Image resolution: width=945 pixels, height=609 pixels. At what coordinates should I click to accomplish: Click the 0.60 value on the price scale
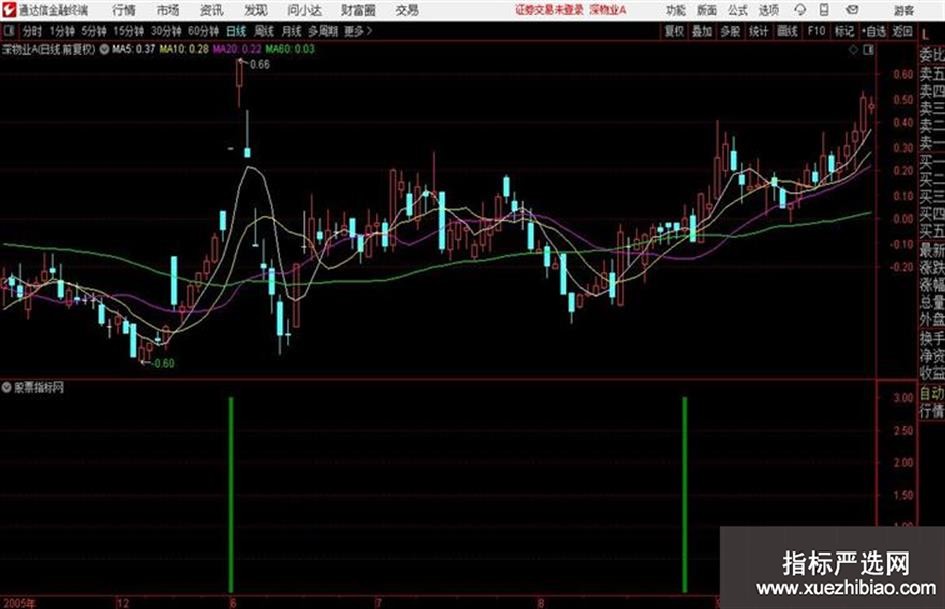(x=903, y=74)
